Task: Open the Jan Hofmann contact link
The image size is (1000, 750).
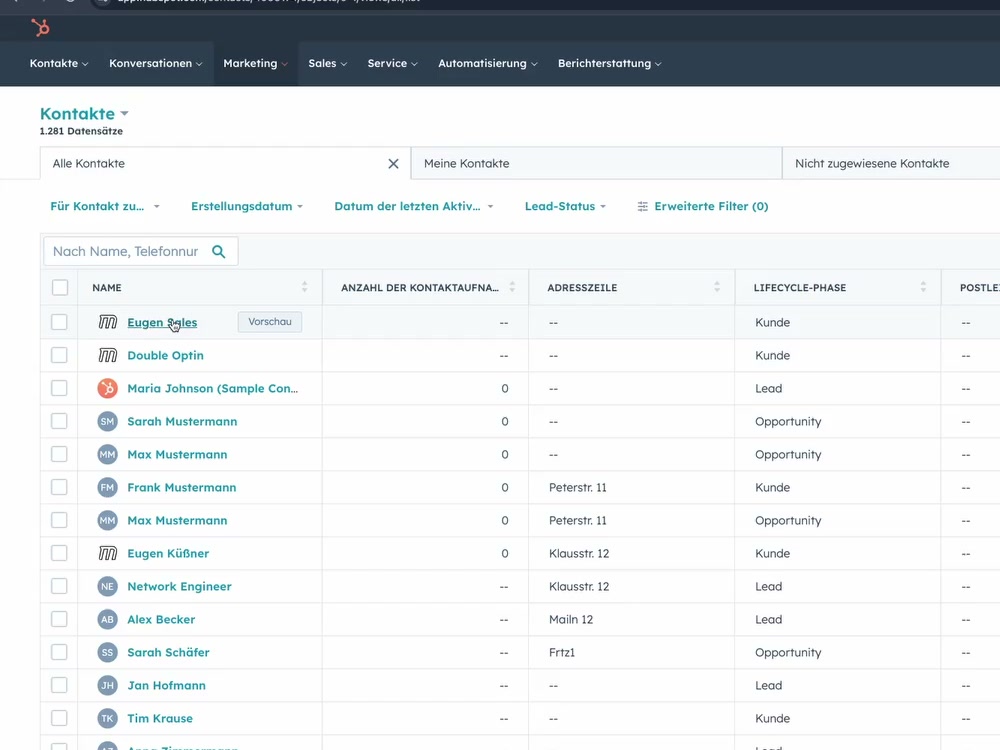Action: tap(166, 685)
